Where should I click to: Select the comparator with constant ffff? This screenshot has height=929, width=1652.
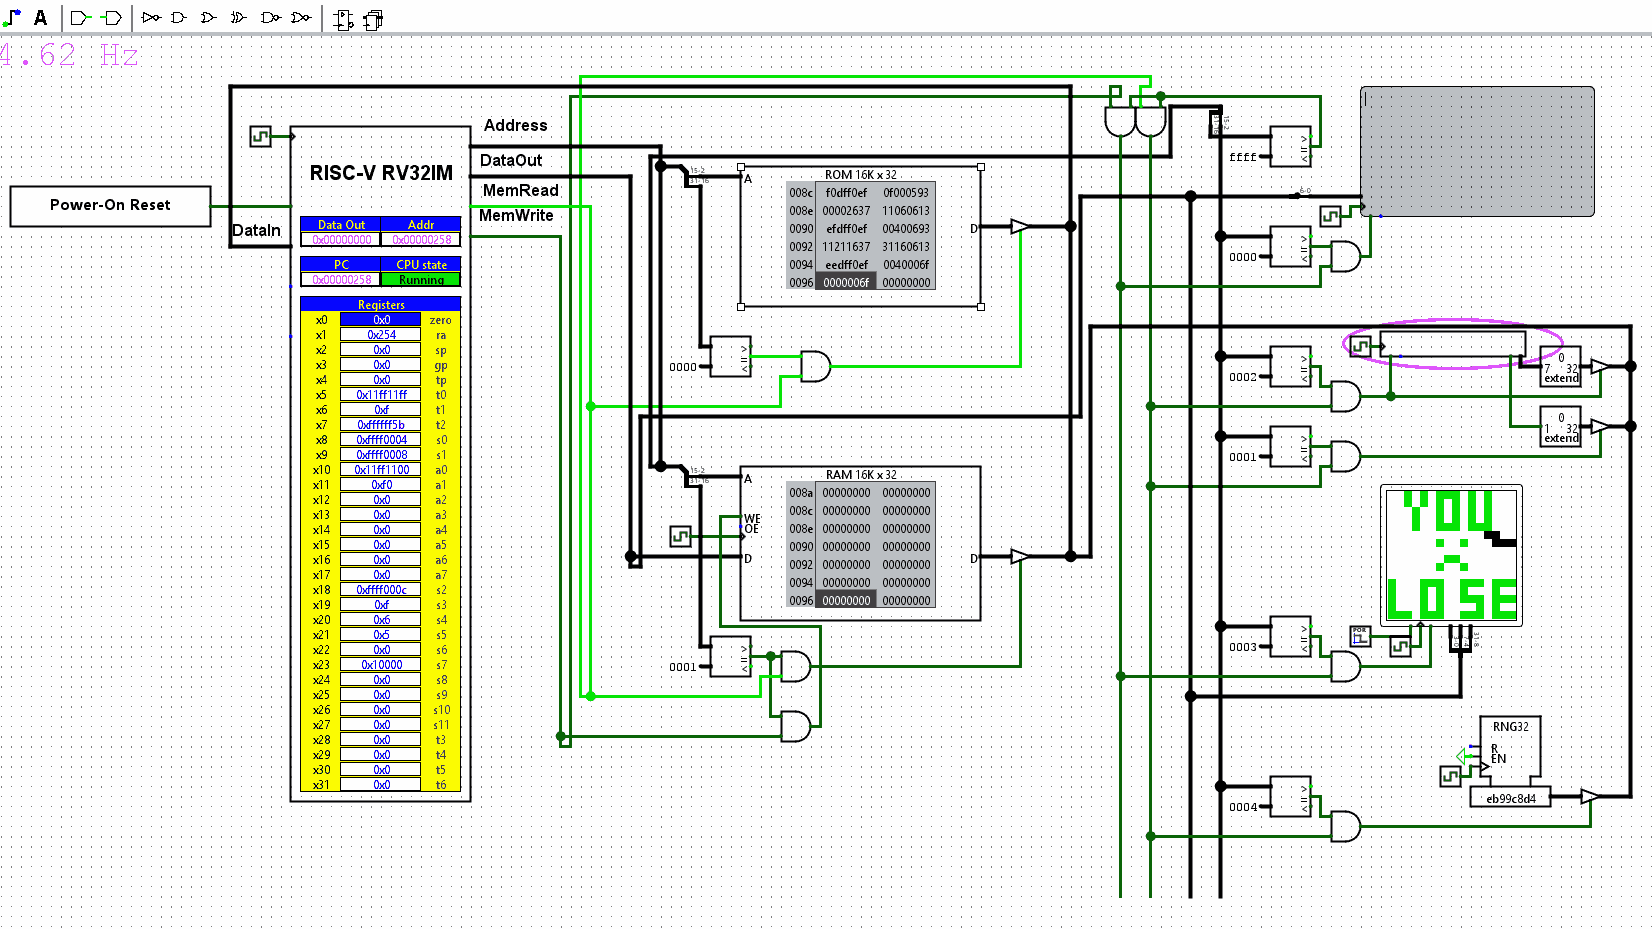(x=1290, y=146)
